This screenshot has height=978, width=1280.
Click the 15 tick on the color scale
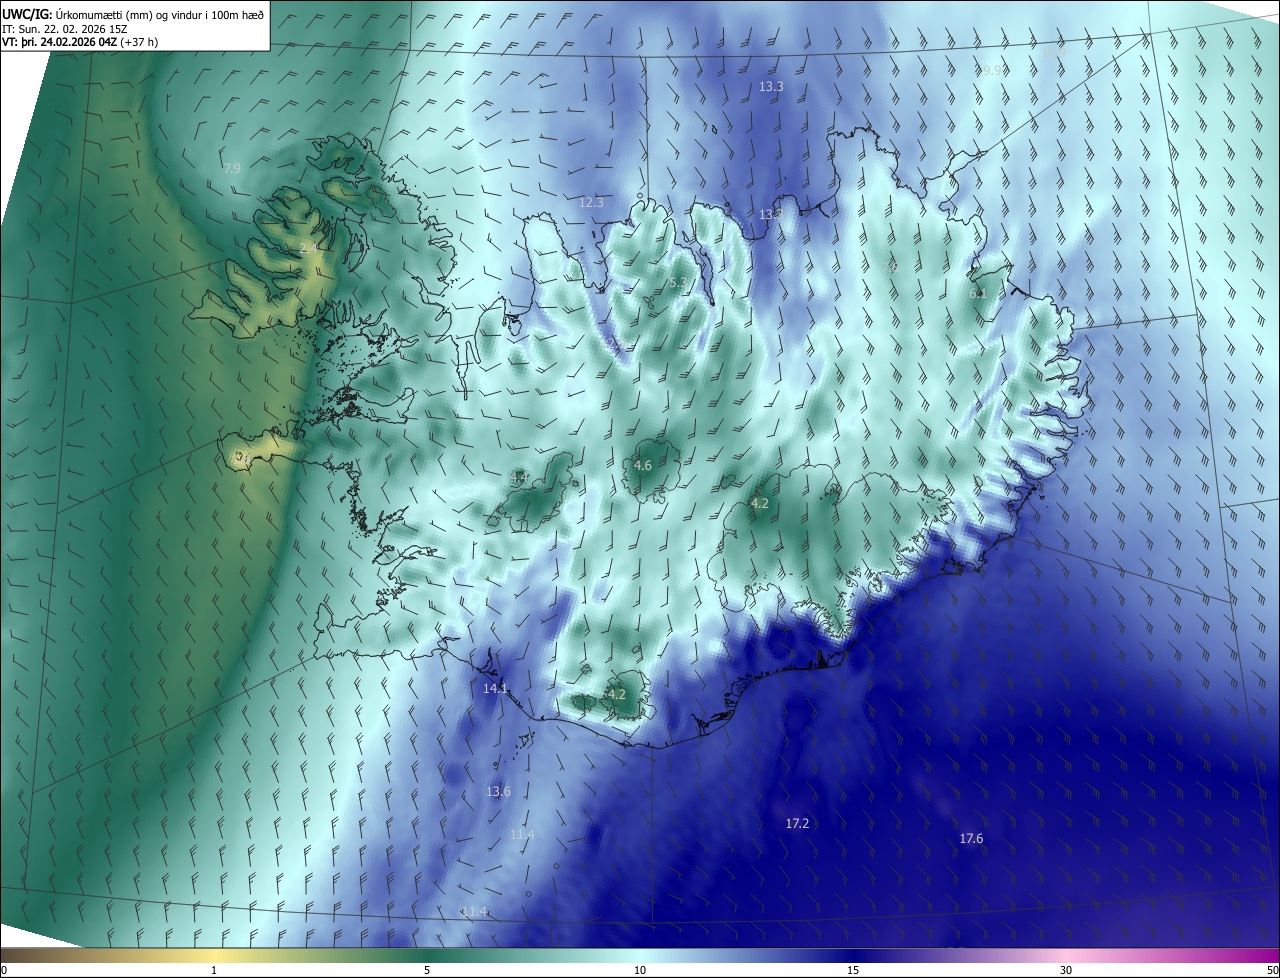tap(853, 970)
